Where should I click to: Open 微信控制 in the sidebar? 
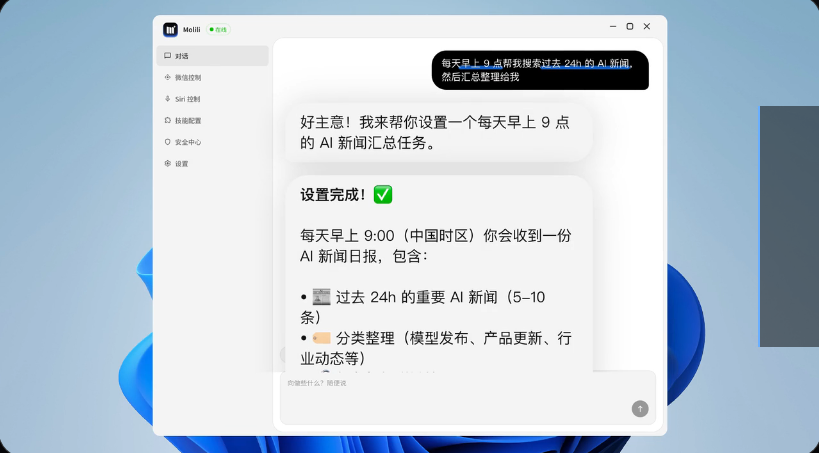[x=187, y=77]
